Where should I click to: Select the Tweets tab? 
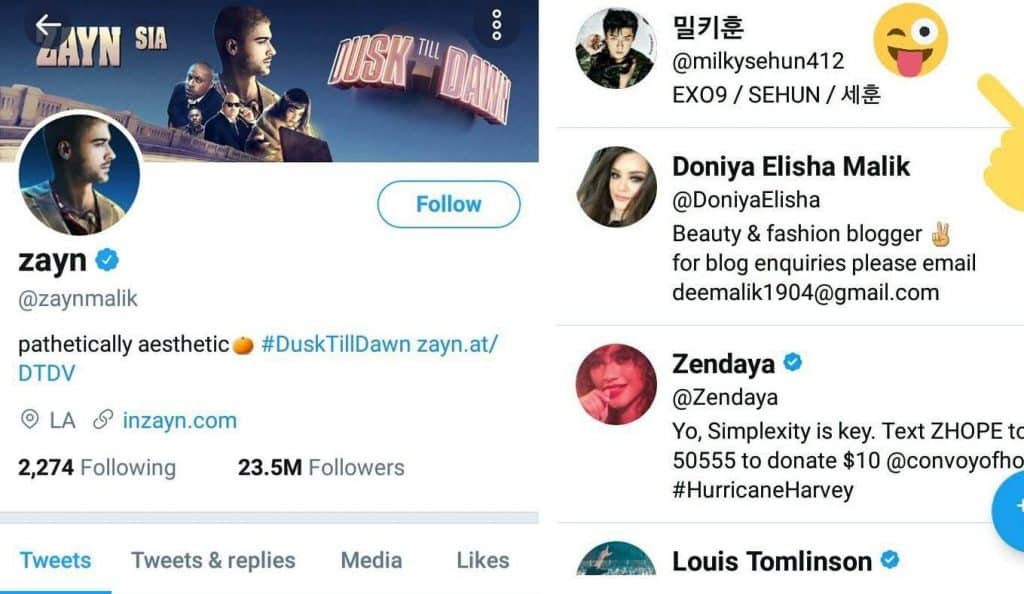point(55,560)
